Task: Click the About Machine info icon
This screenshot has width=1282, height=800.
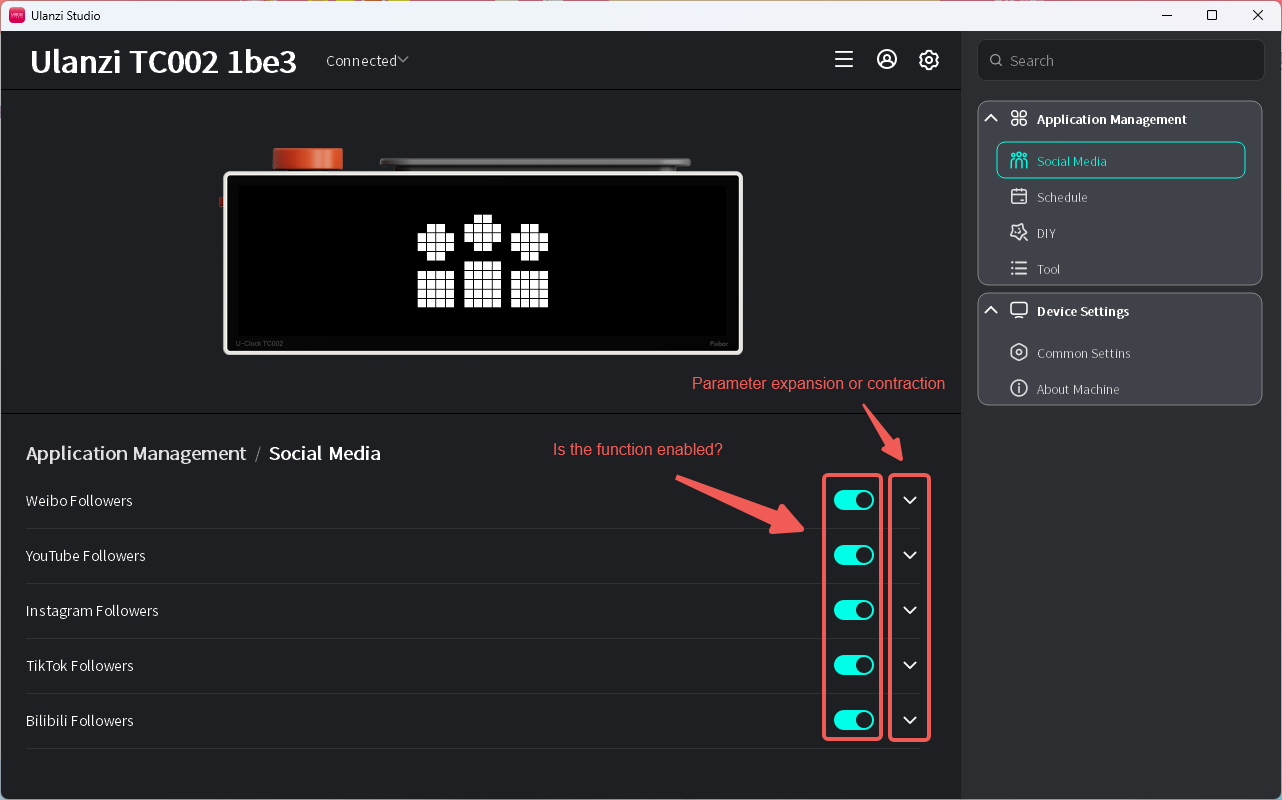Action: point(1019,389)
